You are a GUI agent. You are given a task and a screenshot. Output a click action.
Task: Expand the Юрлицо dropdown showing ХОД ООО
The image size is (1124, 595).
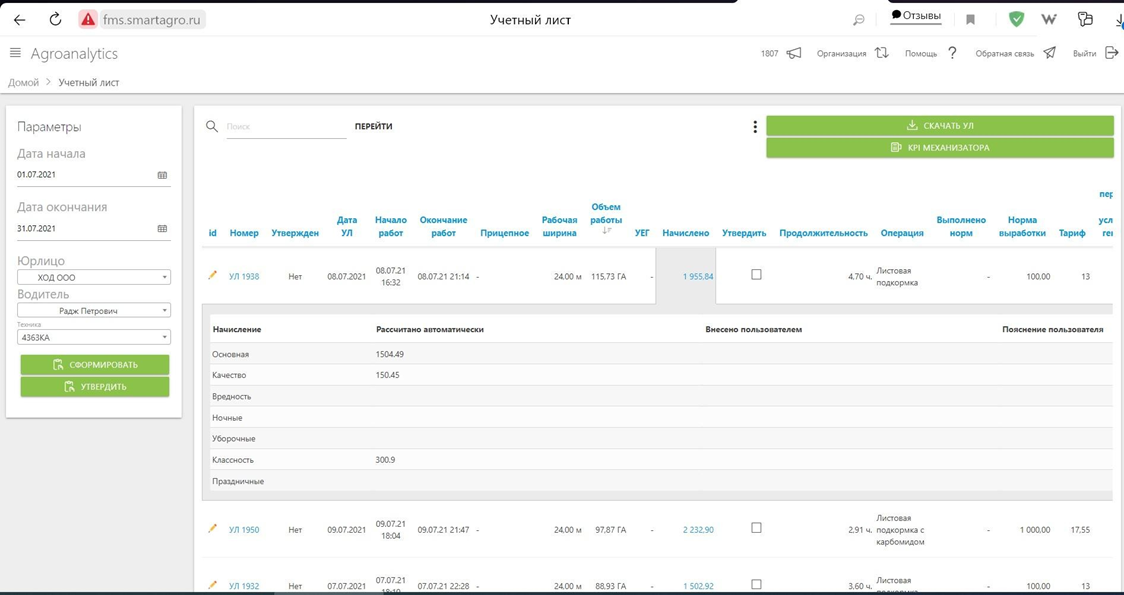[x=94, y=277]
